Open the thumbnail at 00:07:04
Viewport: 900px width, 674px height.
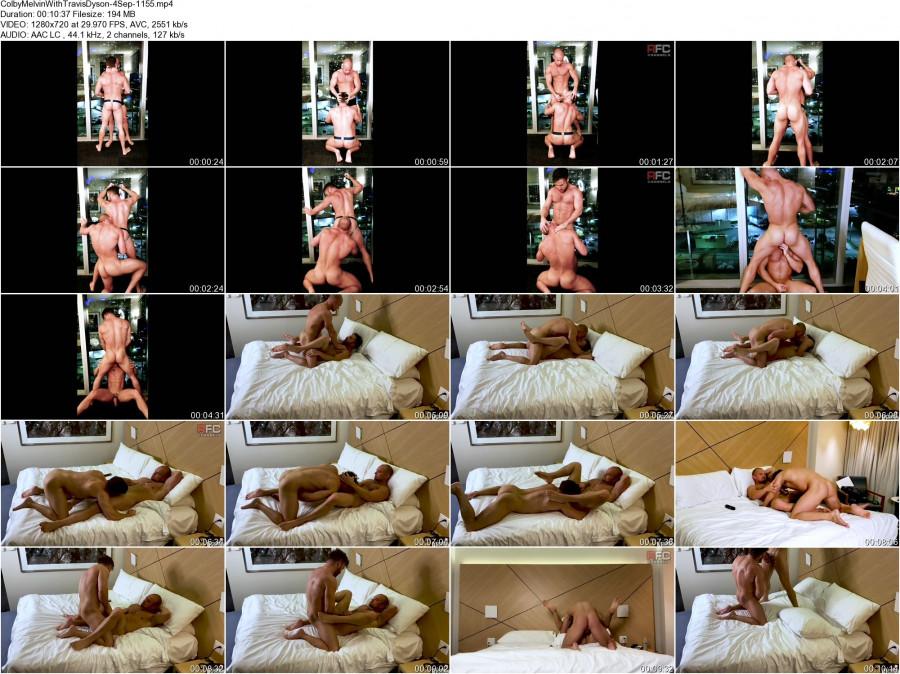pos(337,483)
